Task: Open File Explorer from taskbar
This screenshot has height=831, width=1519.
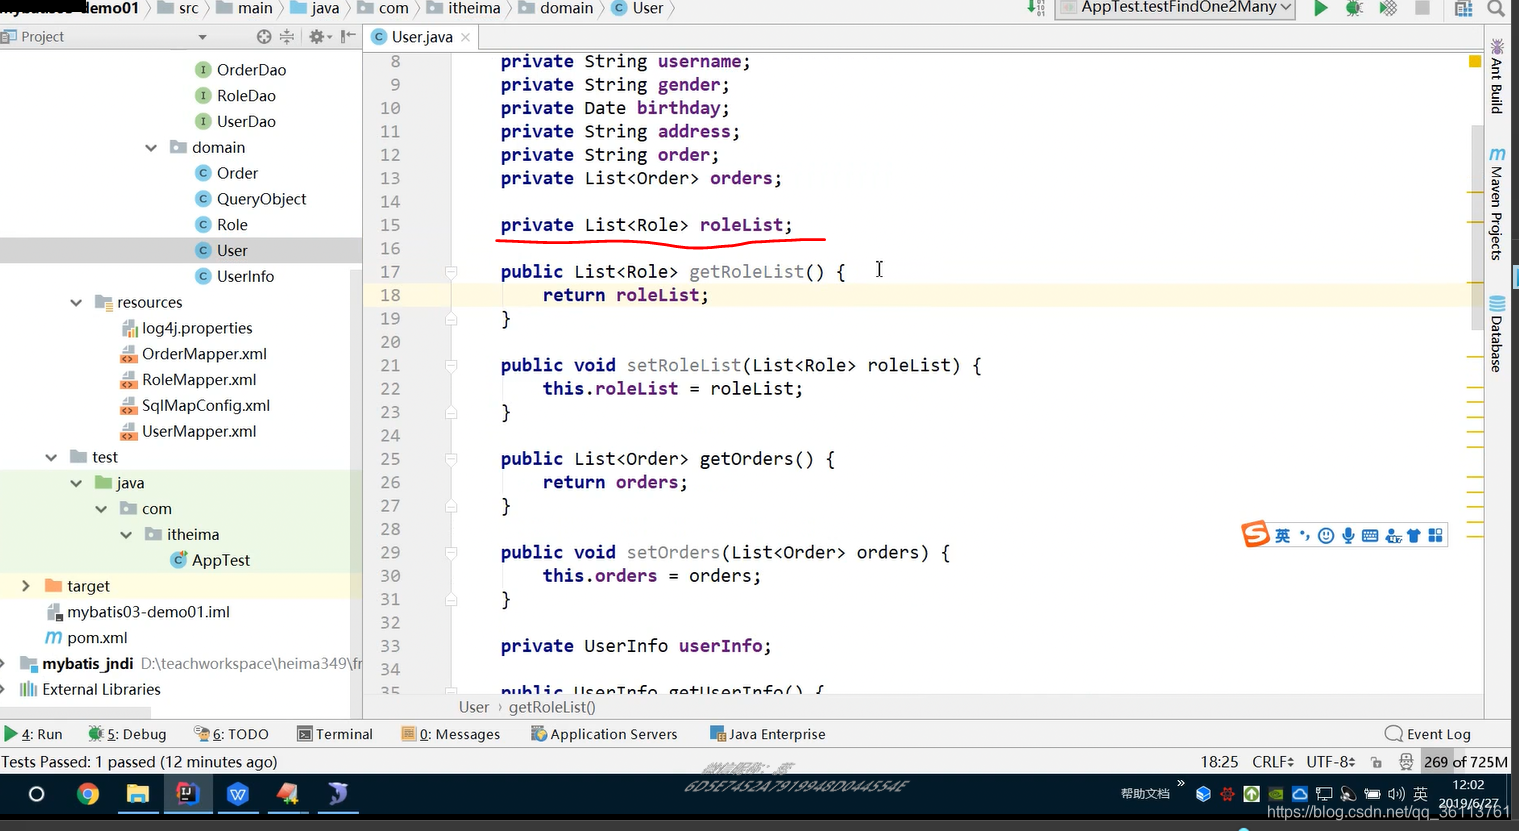Action: [137, 794]
